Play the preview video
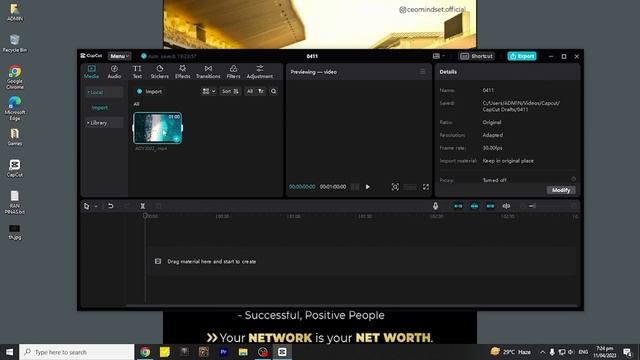Screen dimensions: 640x360 pos(368,187)
